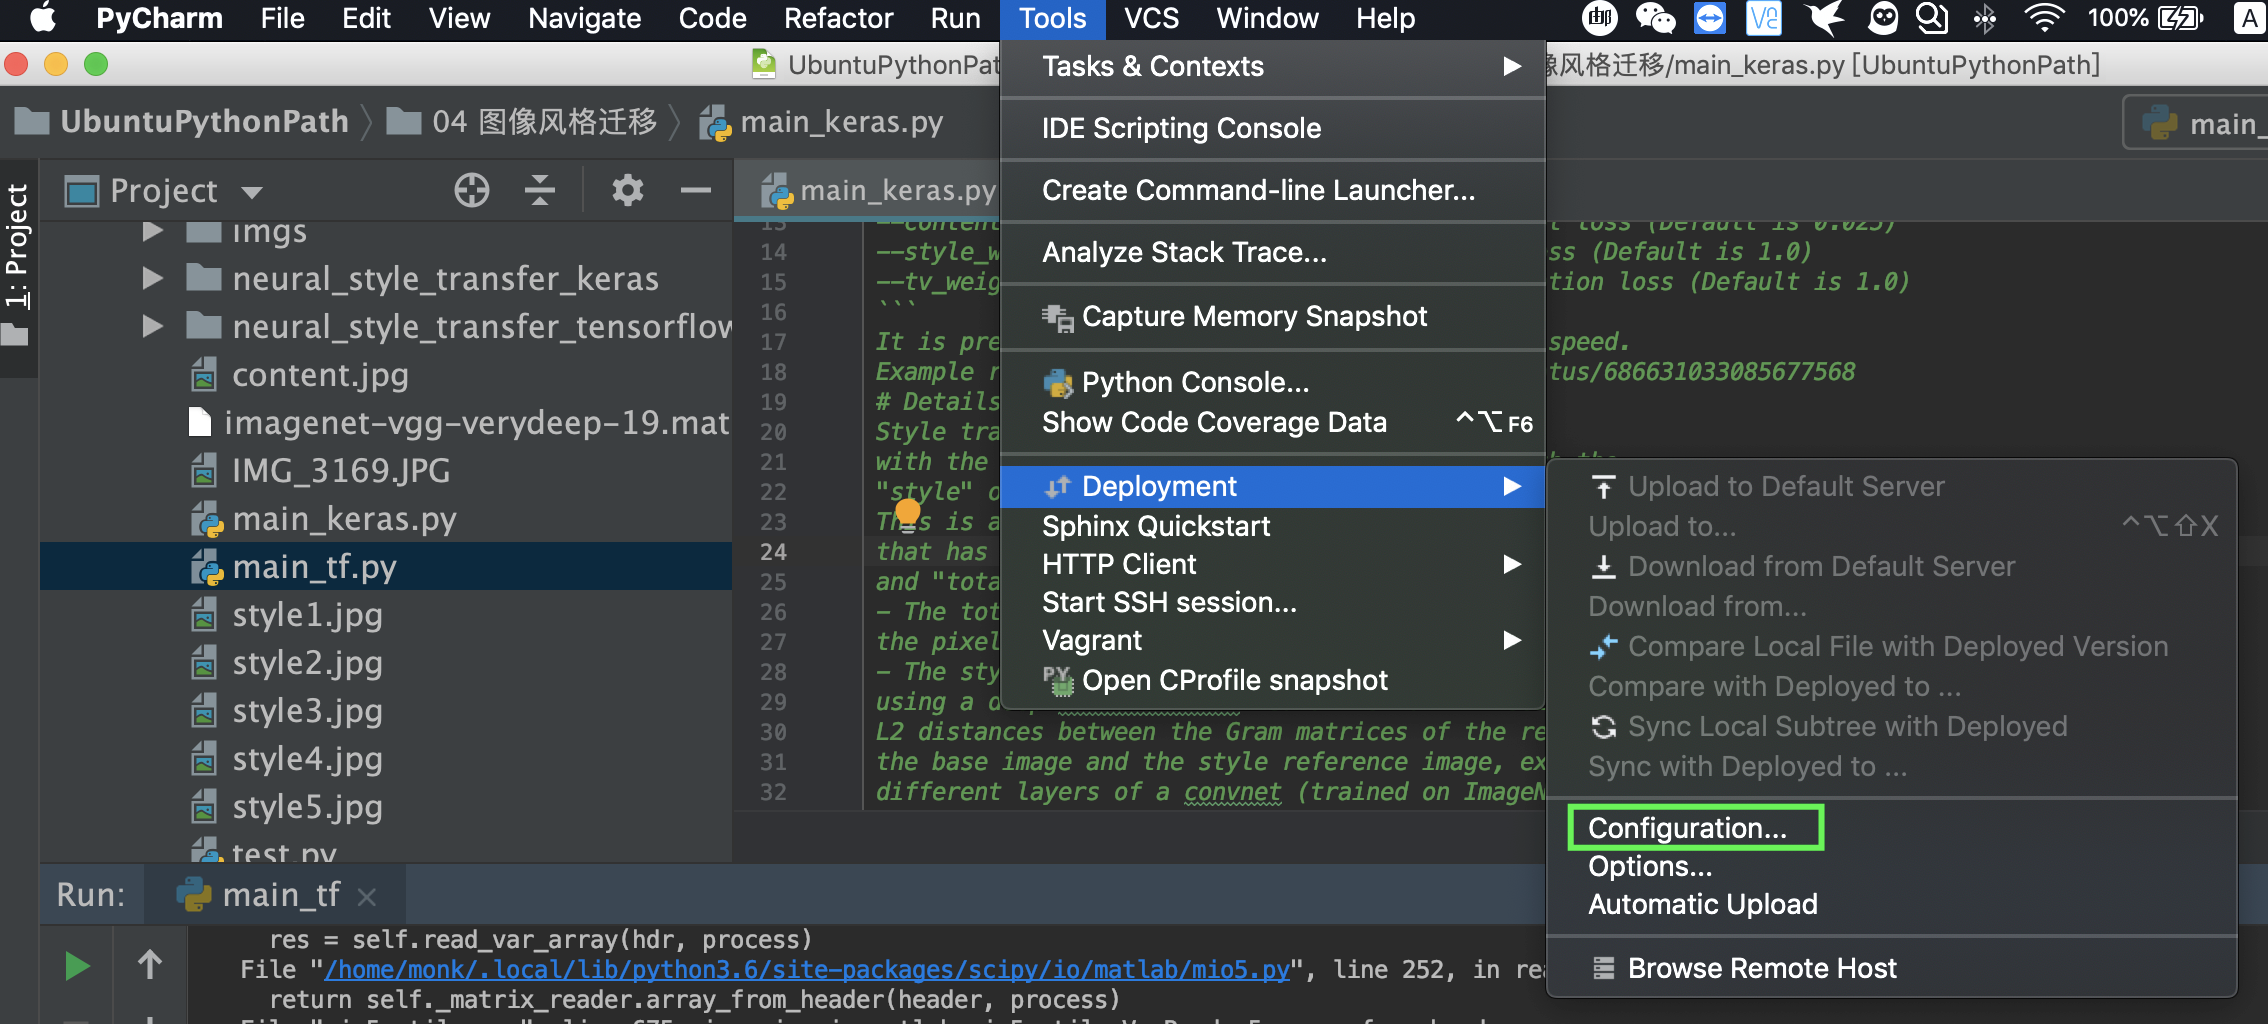Open the Deployment submenu entry
The width and height of the screenshot is (2268, 1024).
(x=1272, y=486)
